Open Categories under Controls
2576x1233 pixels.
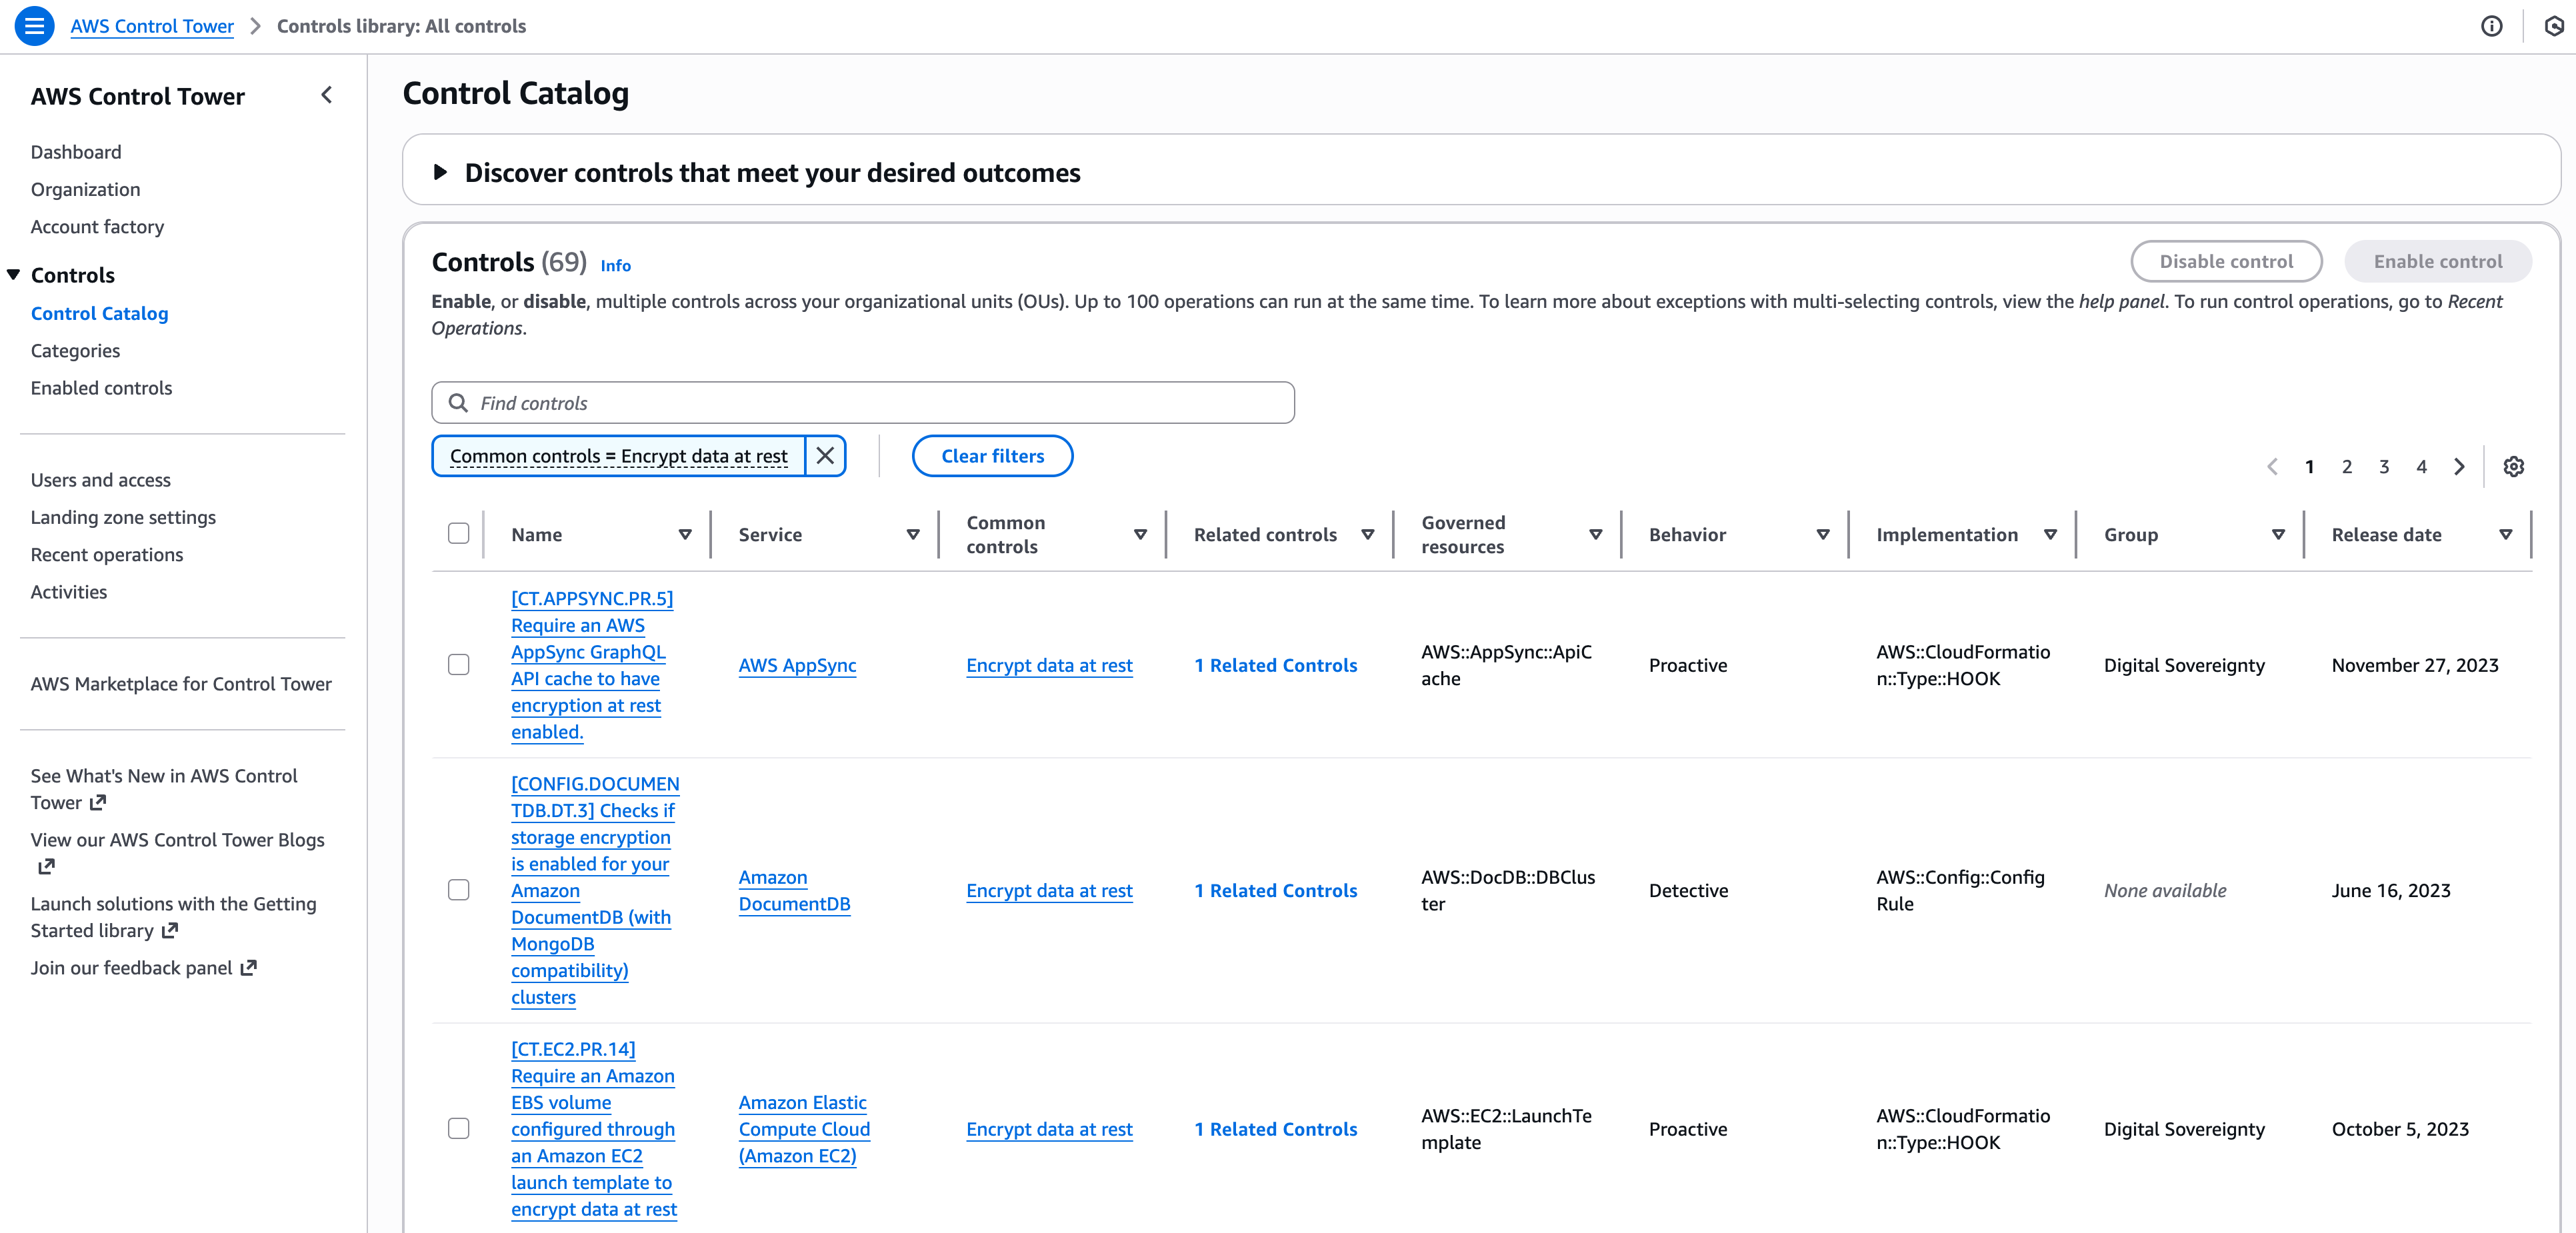pyautogui.click(x=75, y=351)
